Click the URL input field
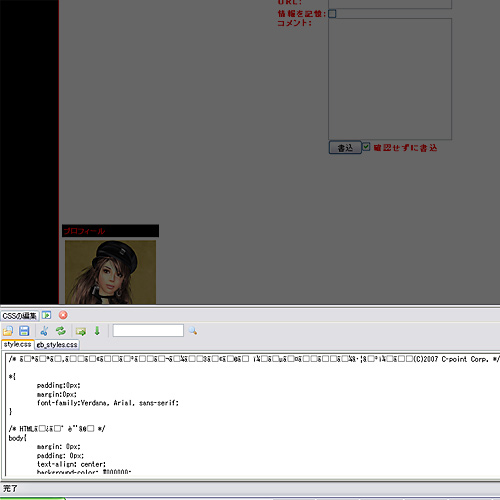This screenshot has width=500, height=500. [x=390, y=4]
